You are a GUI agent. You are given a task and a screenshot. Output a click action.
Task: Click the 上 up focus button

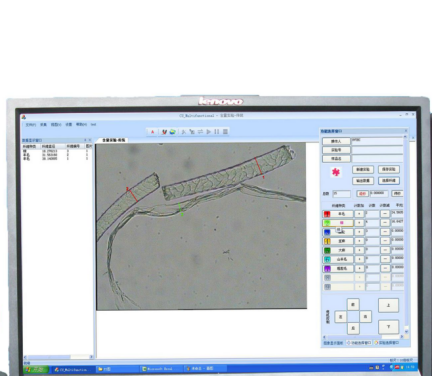pyautogui.click(x=388, y=305)
